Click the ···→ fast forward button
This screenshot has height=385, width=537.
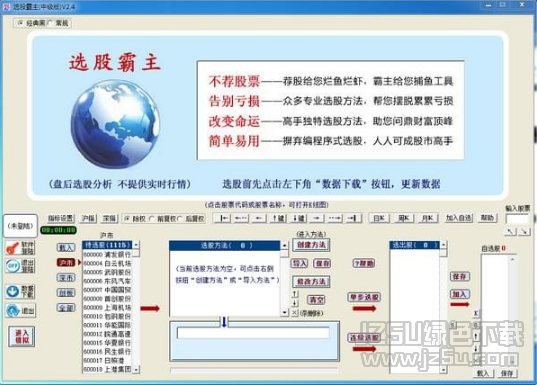point(334,218)
